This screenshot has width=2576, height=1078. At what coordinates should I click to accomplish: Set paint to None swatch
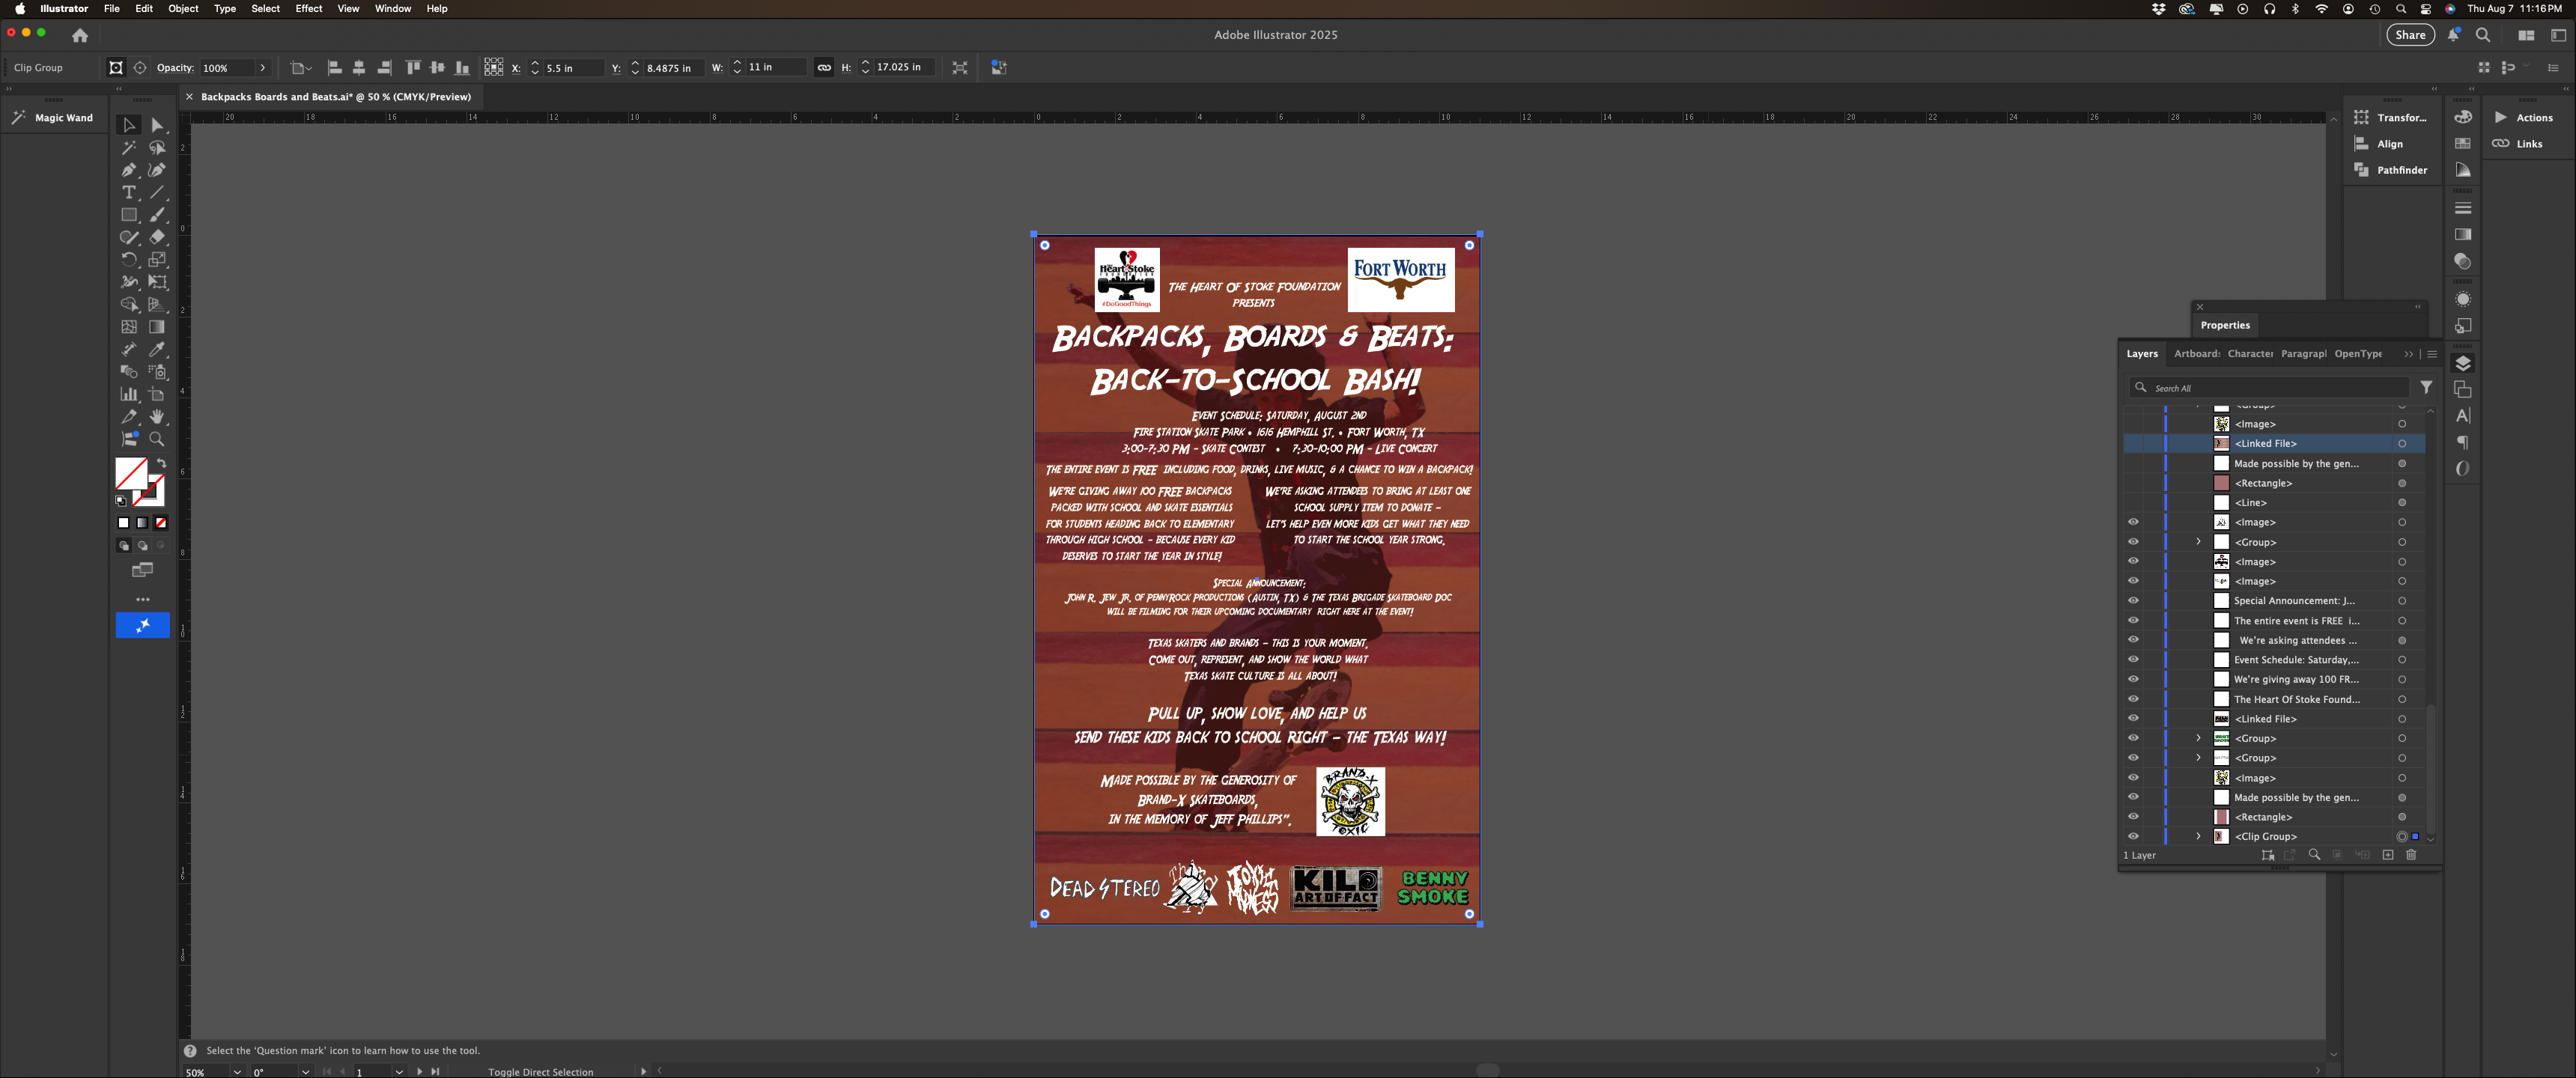tap(161, 523)
